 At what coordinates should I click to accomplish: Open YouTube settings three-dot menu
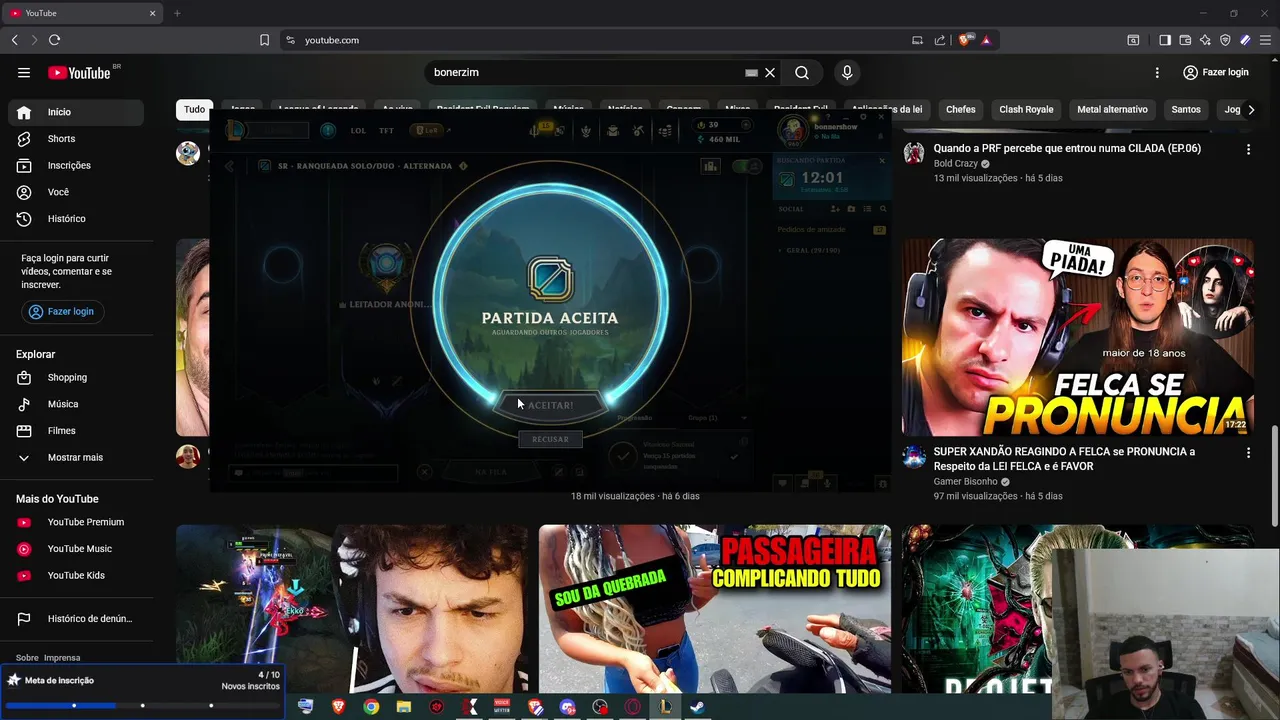pos(1157,72)
